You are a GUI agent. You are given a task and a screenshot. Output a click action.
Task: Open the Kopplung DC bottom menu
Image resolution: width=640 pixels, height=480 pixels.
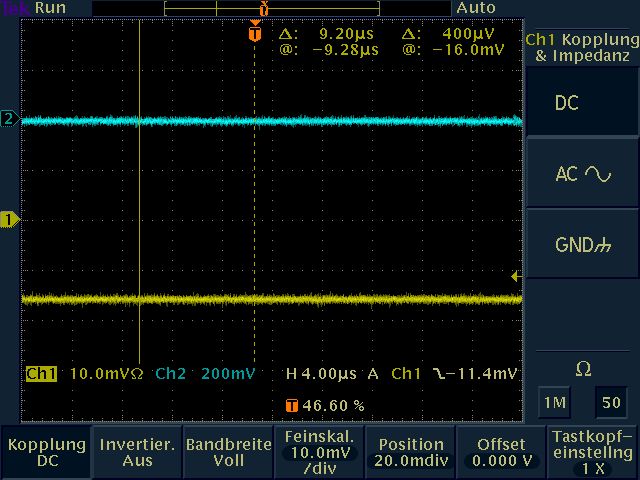pos(46,452)
